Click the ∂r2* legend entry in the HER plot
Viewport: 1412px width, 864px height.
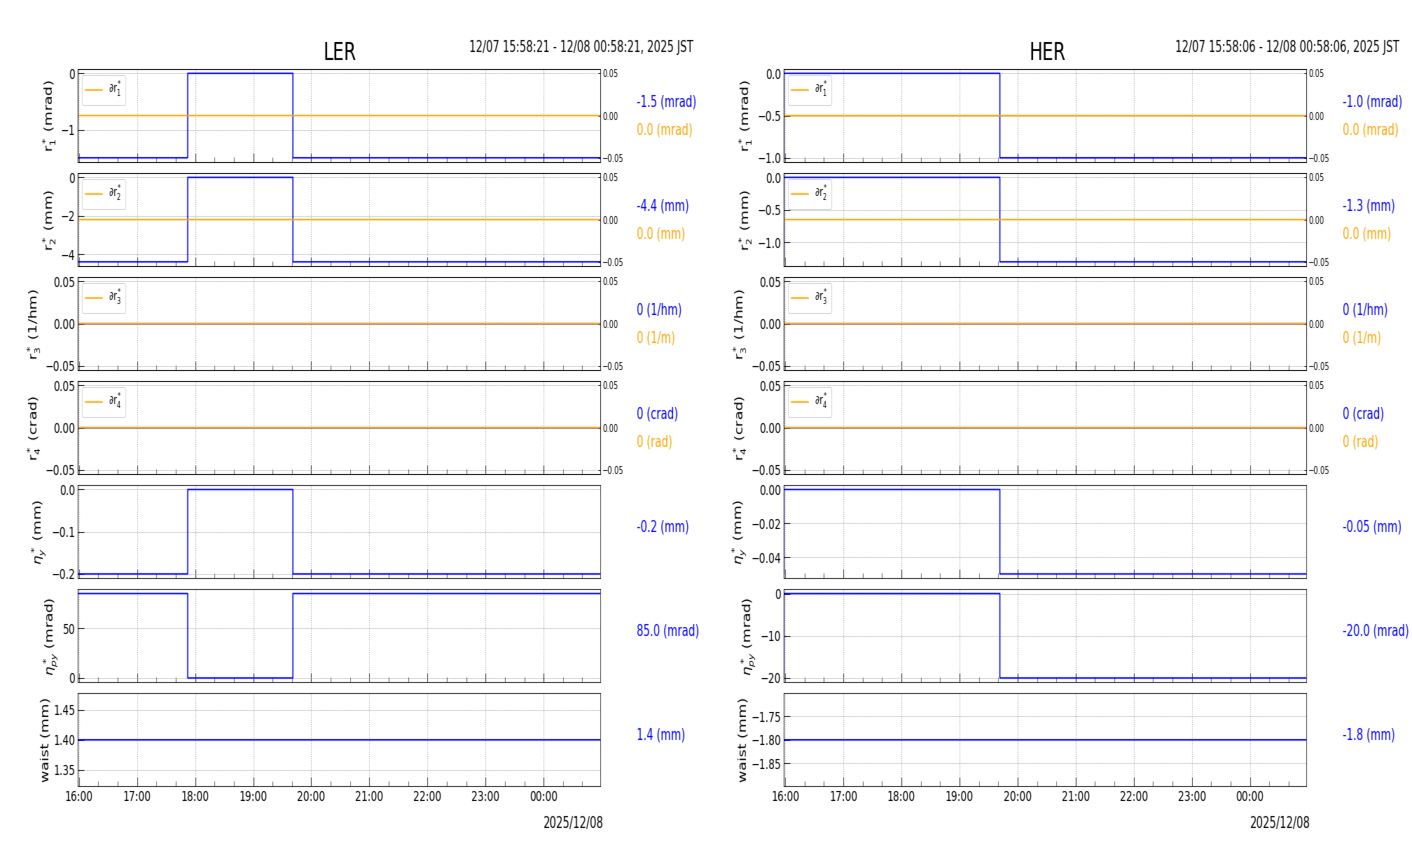click(x=810, y=194)
